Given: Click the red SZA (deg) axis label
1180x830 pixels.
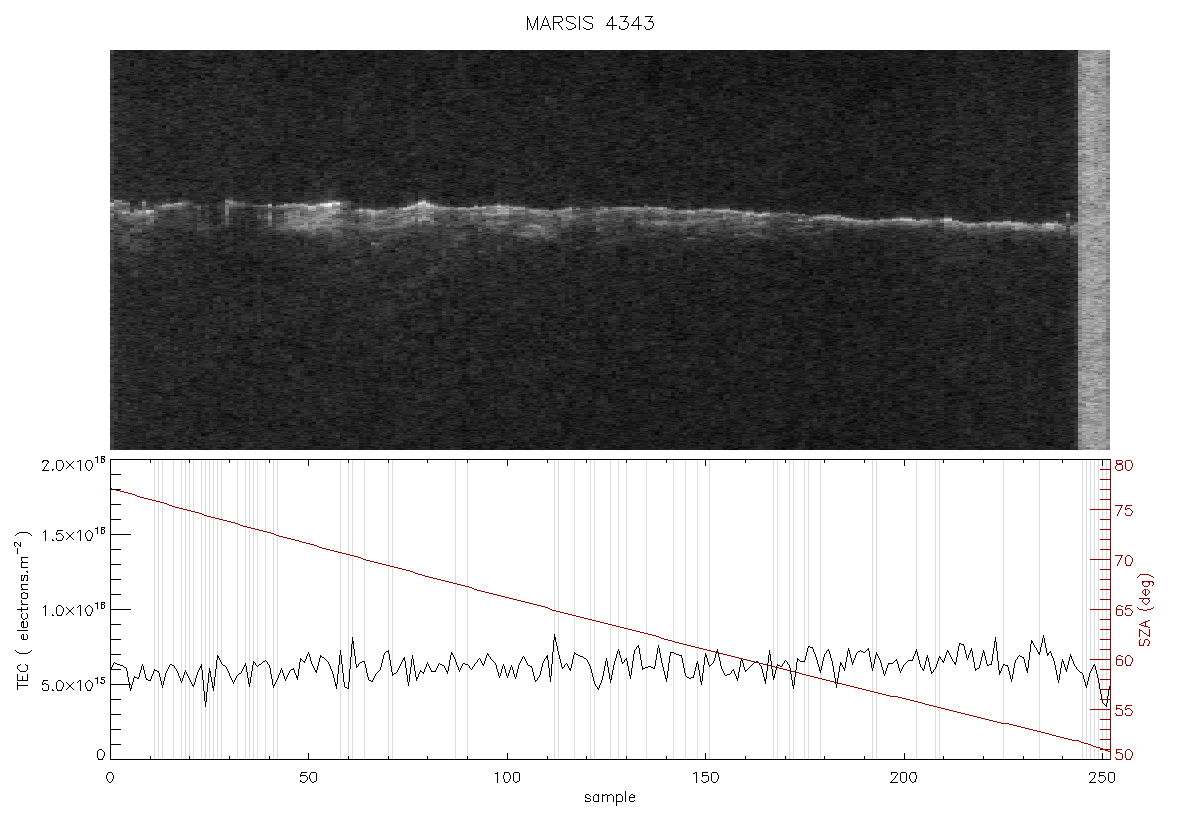Looking at the screenshot, I should point(1146,610).
